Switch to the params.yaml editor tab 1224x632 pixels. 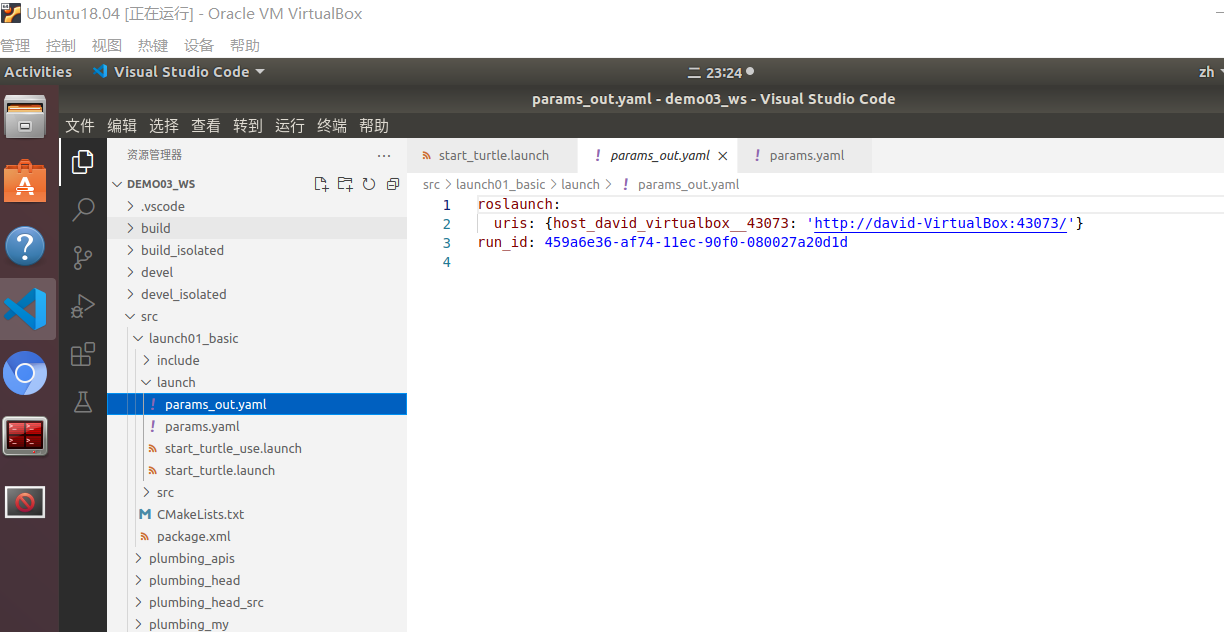click(805, 156)
